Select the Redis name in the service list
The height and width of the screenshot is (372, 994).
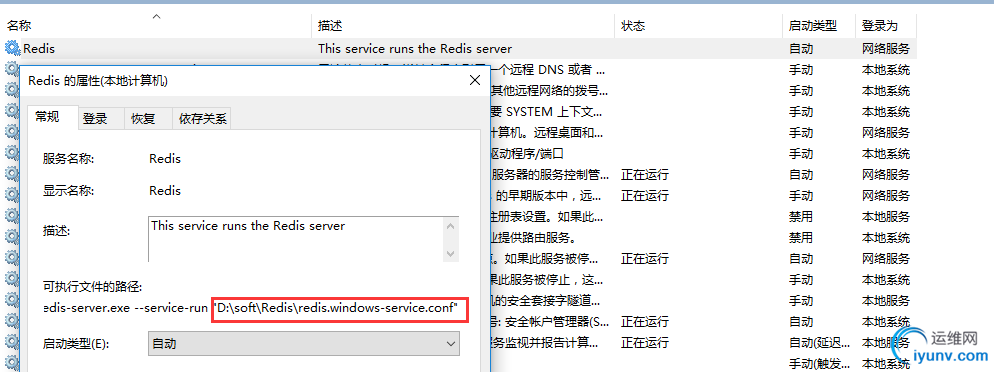(39, 49)
